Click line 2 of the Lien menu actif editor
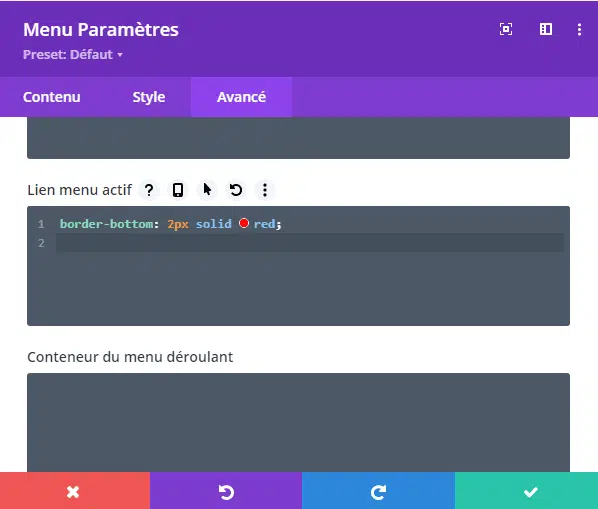The height and width of the screenshot is (509, 598). 310,243
